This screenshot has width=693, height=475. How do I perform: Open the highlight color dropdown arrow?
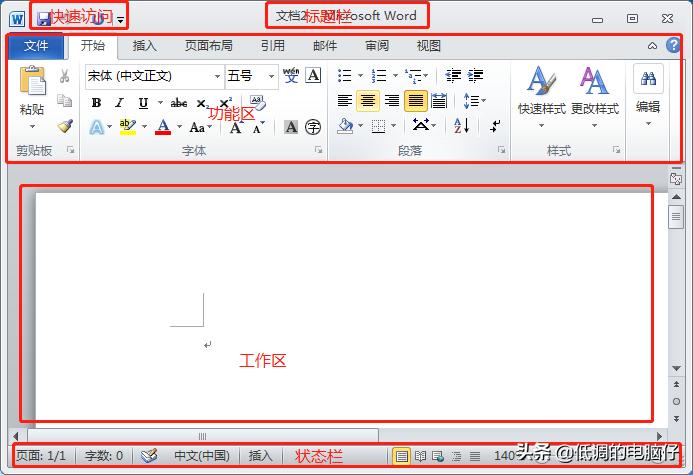pos(144,127)
